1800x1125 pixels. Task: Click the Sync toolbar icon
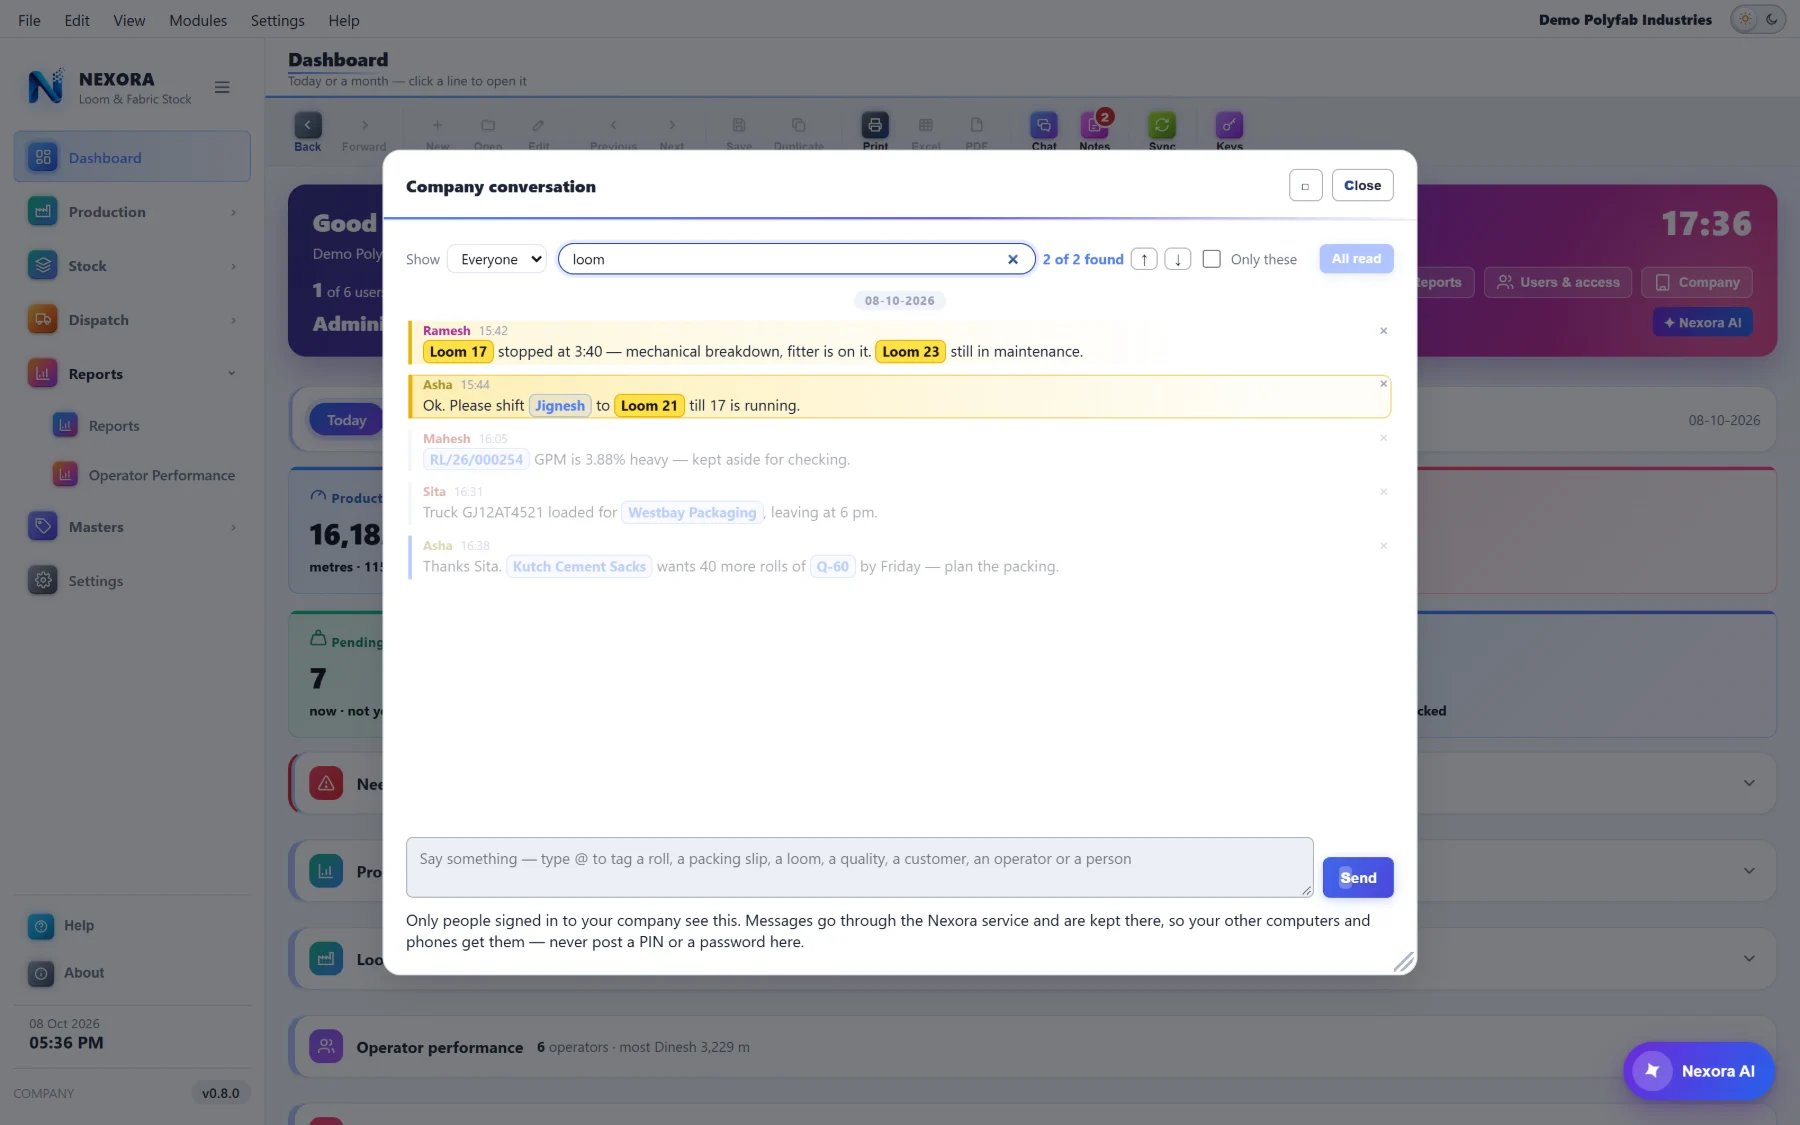point(1161,128)
